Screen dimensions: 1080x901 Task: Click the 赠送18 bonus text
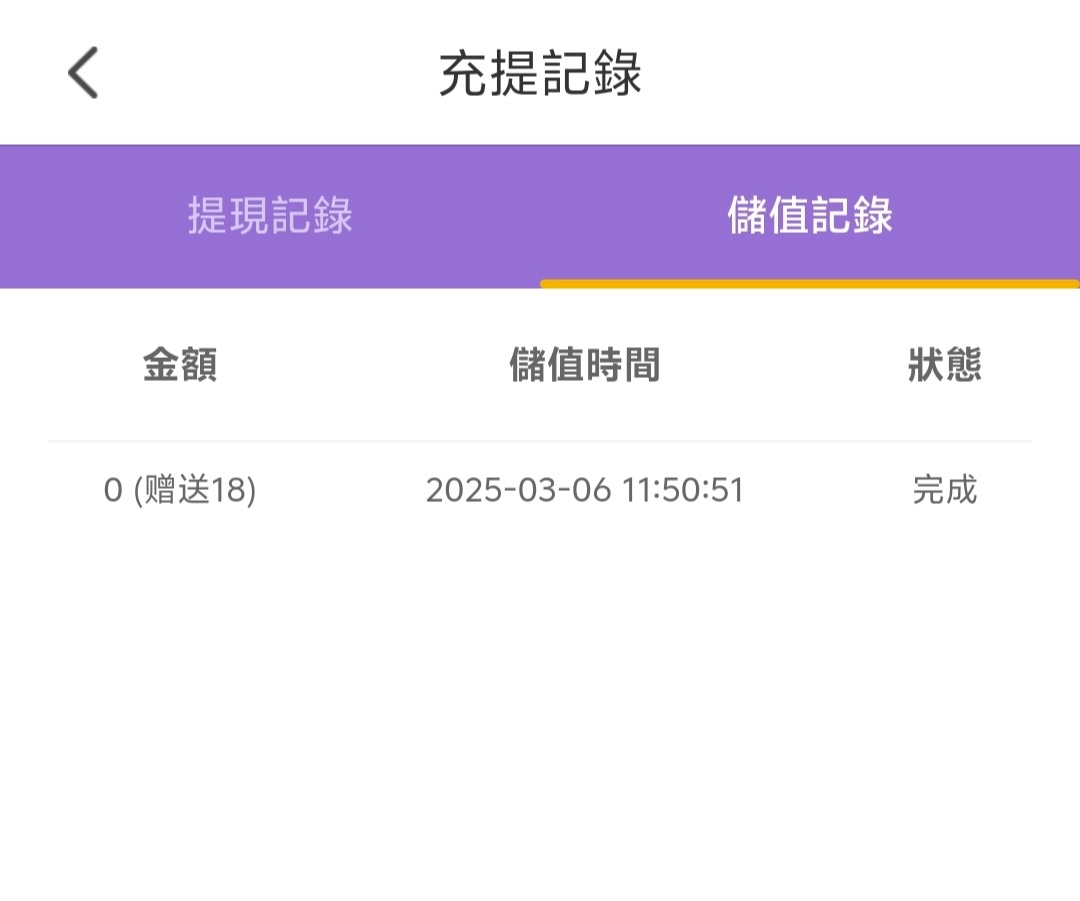196,491
